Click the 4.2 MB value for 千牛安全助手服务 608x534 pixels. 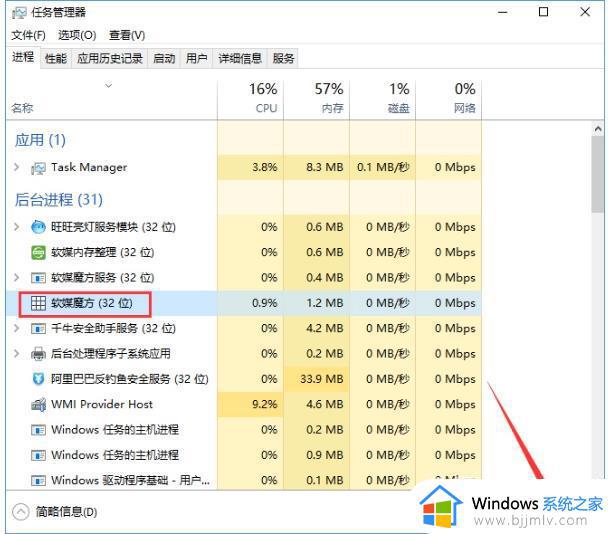click(325, 328)
